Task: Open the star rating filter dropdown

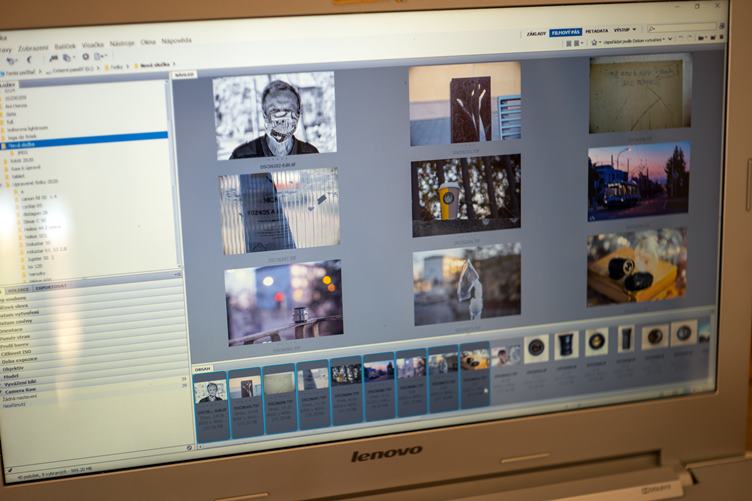Action: [x=596, y=42]
